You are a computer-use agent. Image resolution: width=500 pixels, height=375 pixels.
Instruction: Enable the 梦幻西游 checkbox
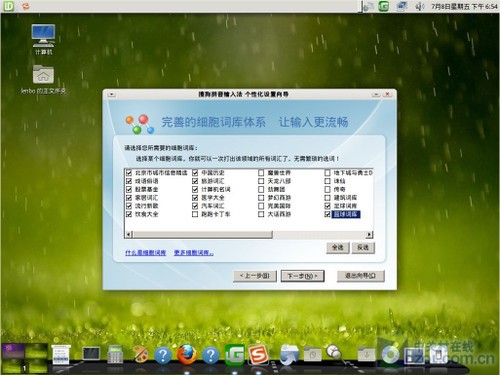(261, 198)
